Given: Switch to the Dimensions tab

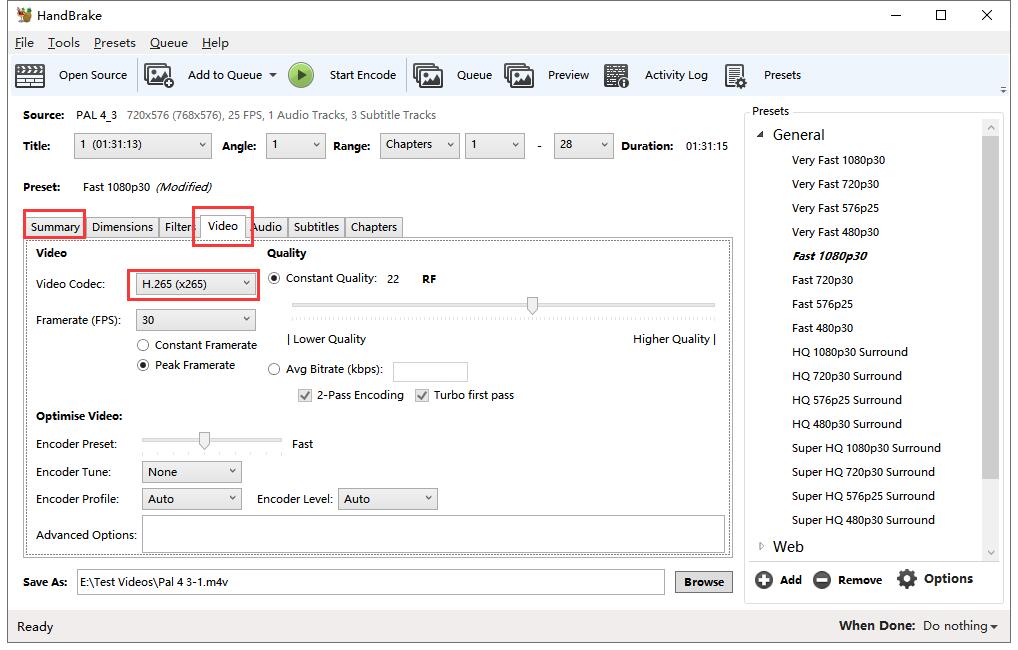Looking at the screenshot, I should pyautogui.click(x=122, y=227).
